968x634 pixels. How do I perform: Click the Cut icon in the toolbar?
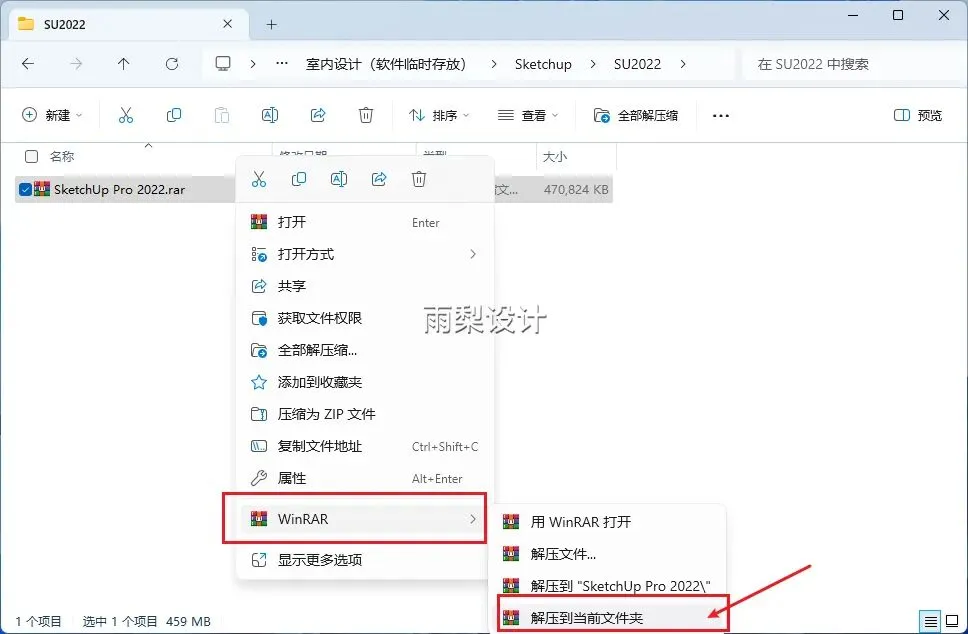126,115
